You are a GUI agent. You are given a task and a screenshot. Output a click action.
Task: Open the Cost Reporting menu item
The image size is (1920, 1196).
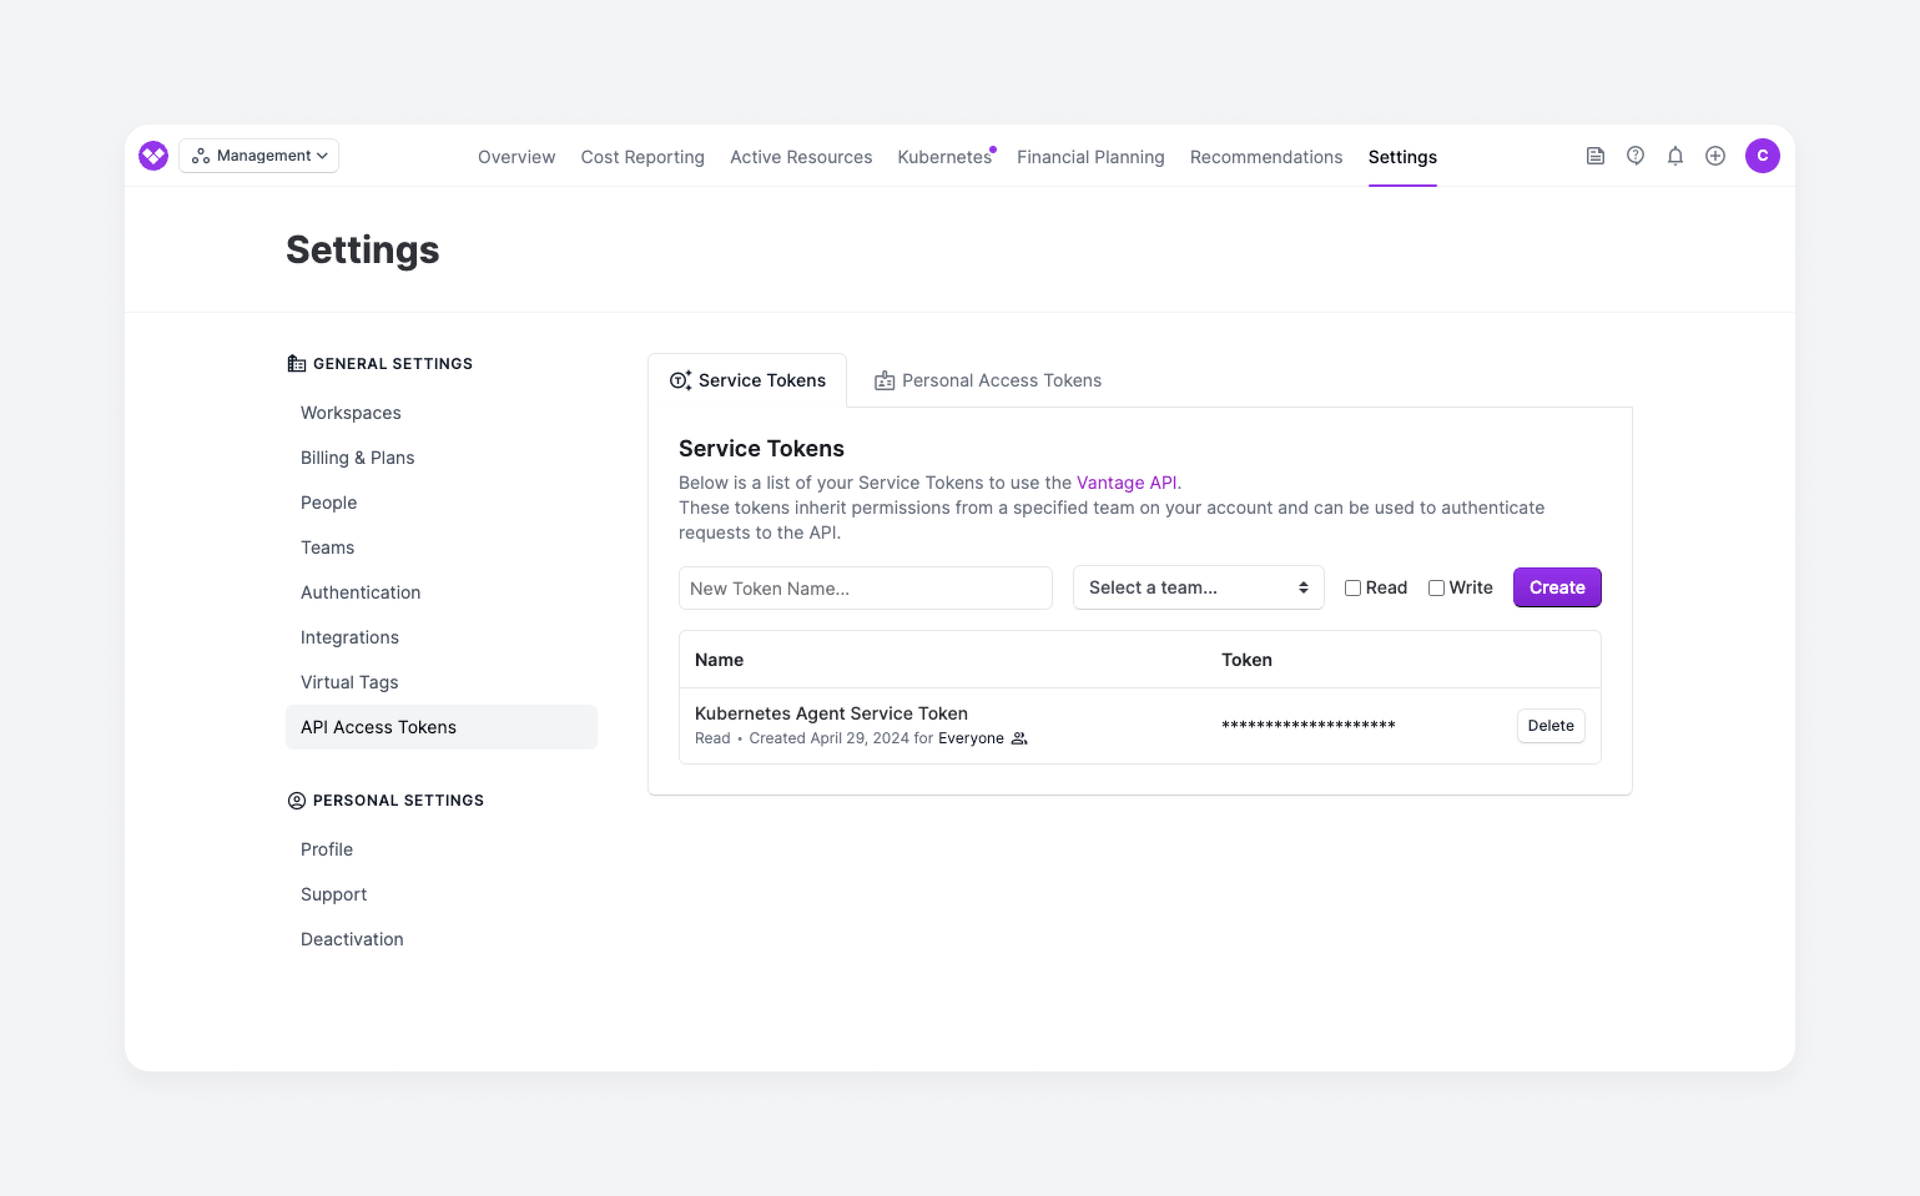[x=642, y=157]
